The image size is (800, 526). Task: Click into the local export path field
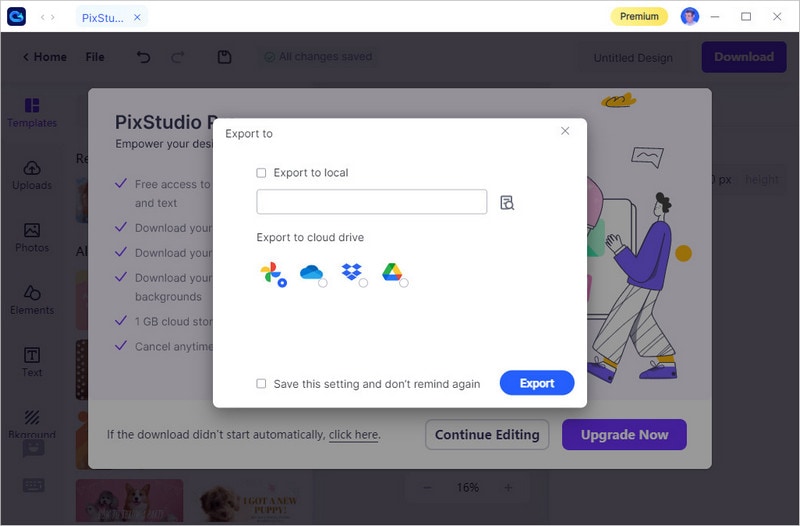point(371,202)
